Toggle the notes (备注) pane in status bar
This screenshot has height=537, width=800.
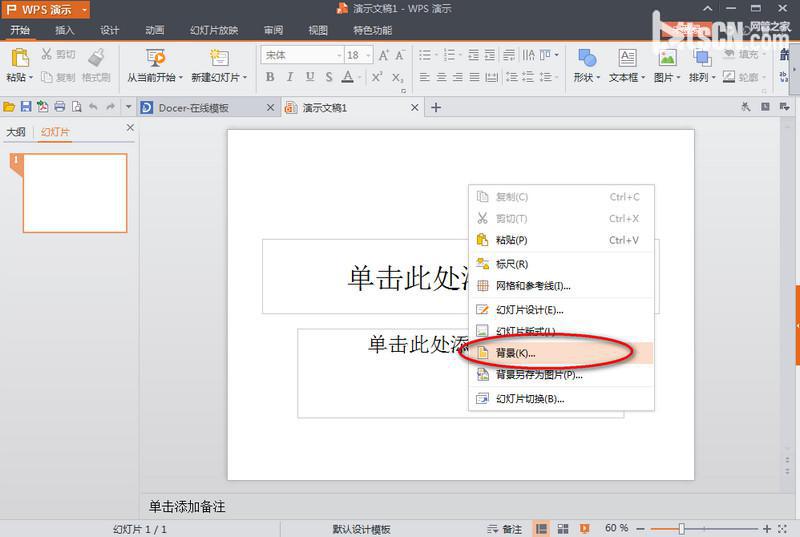coord(505,528)
